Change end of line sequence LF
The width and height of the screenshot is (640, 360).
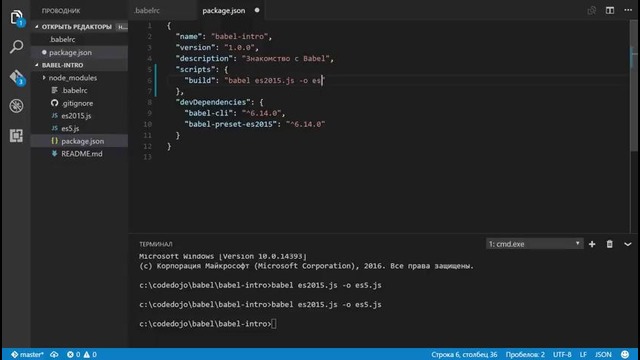[583, 354]
